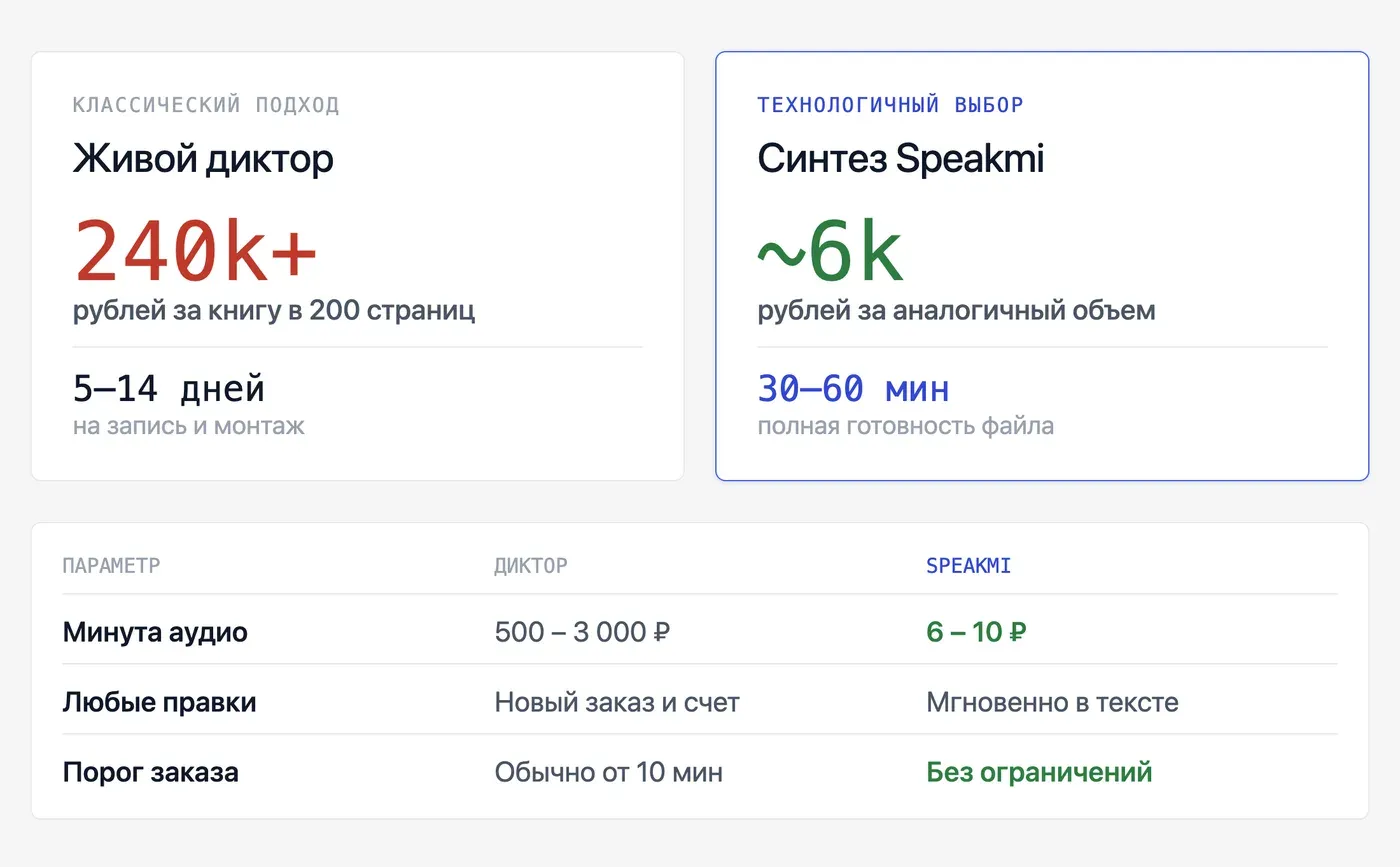Click the 'Новый заказ и счет' cell
The width and height of the screenshot is (1400, 867).
(617, 702)
